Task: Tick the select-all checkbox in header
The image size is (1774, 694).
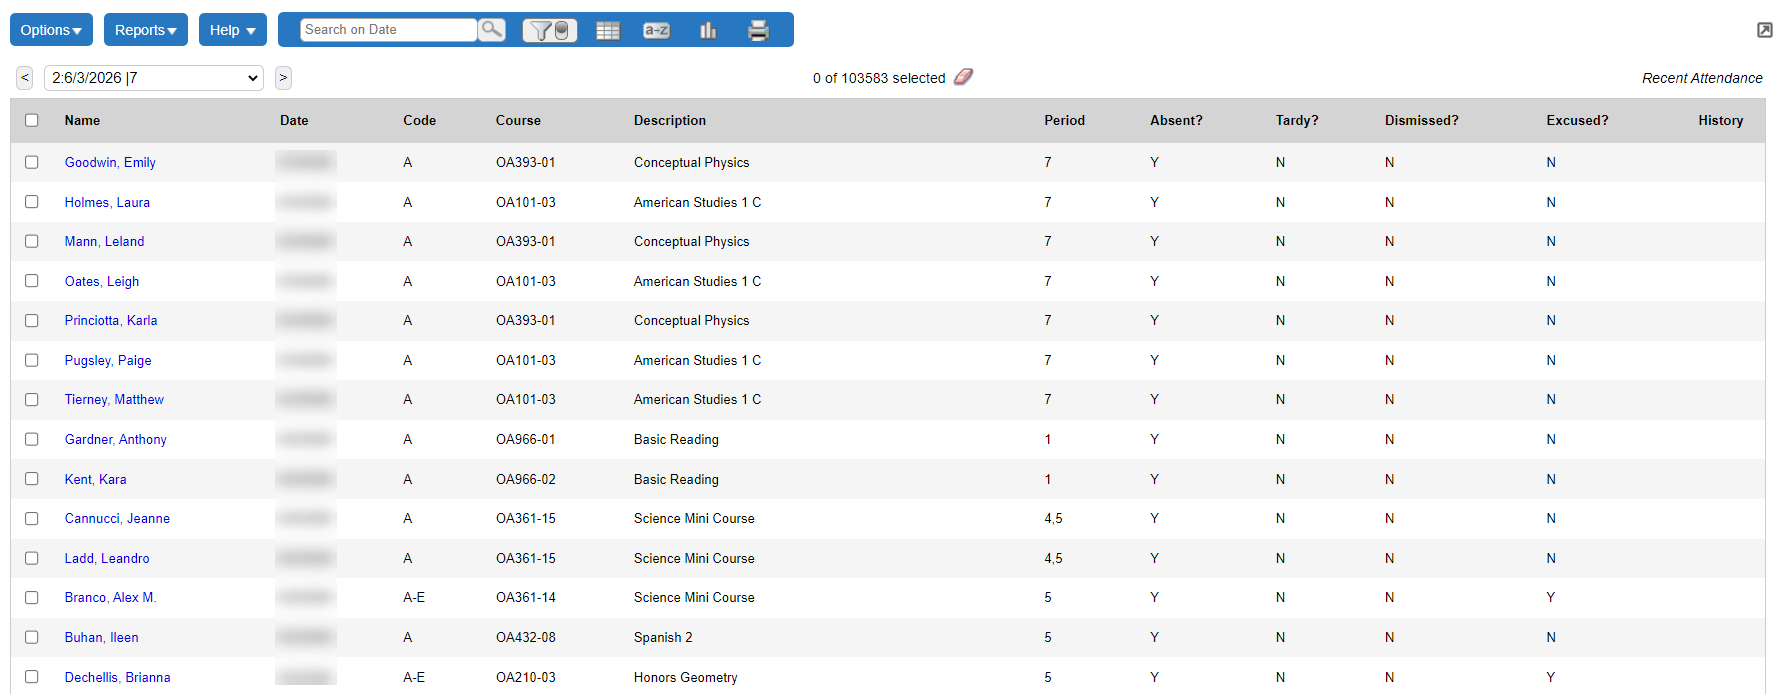Action: [x=32, y=120]
